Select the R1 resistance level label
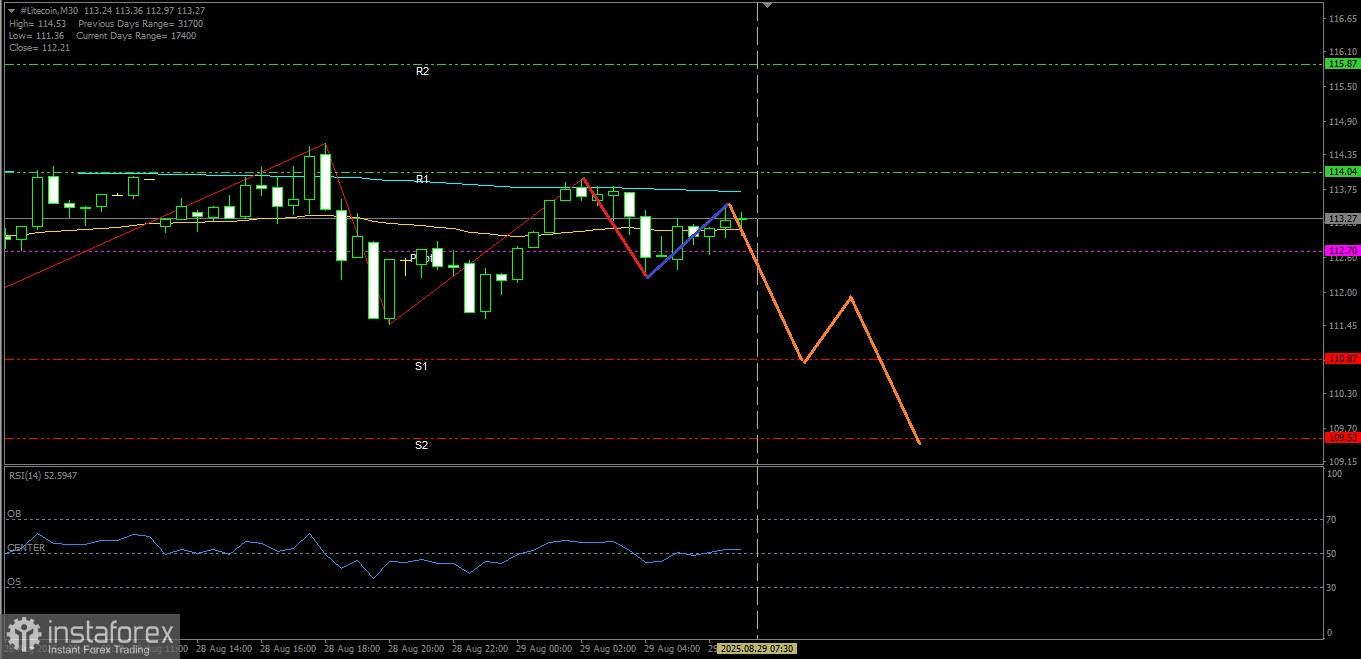This screenshot has height=659, width=1361. [x=422, y=178]
